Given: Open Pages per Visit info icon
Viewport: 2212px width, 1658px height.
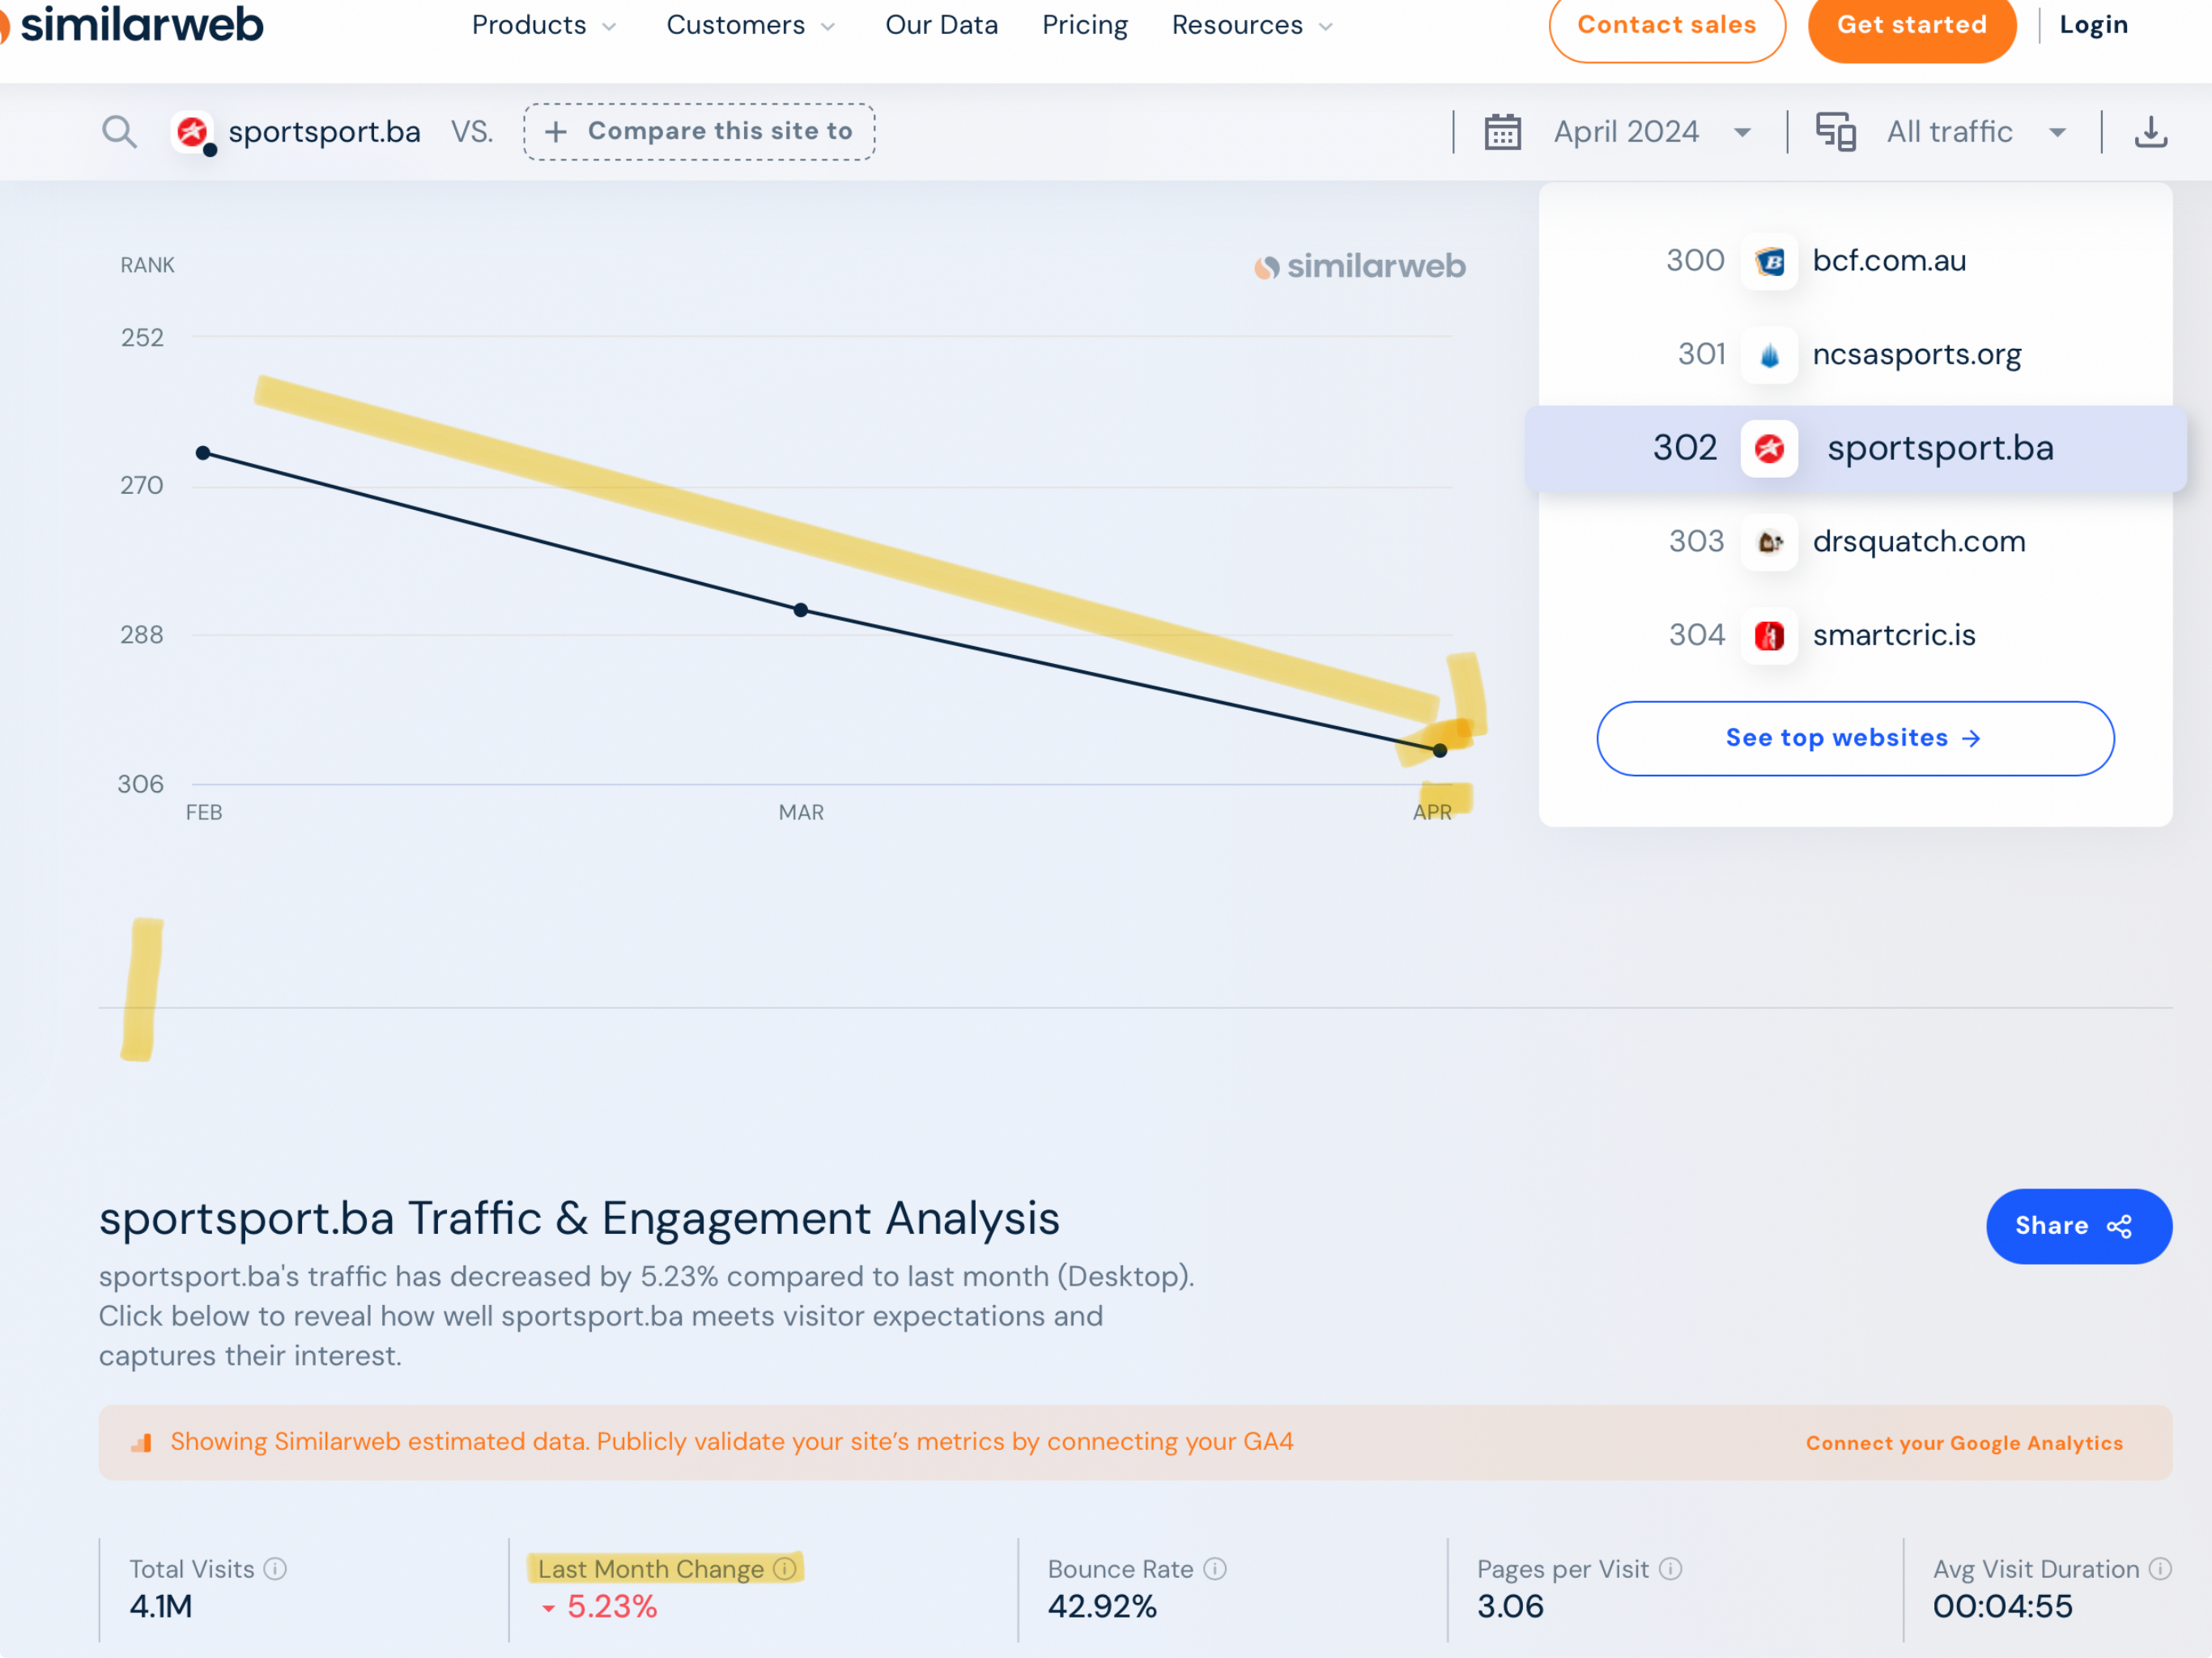Looking at the screenshot, I should coord(1670,1569).
